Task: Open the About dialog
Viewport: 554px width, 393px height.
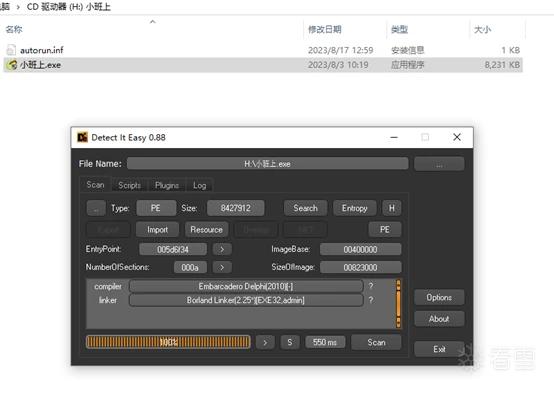Action: pos(439,319)
